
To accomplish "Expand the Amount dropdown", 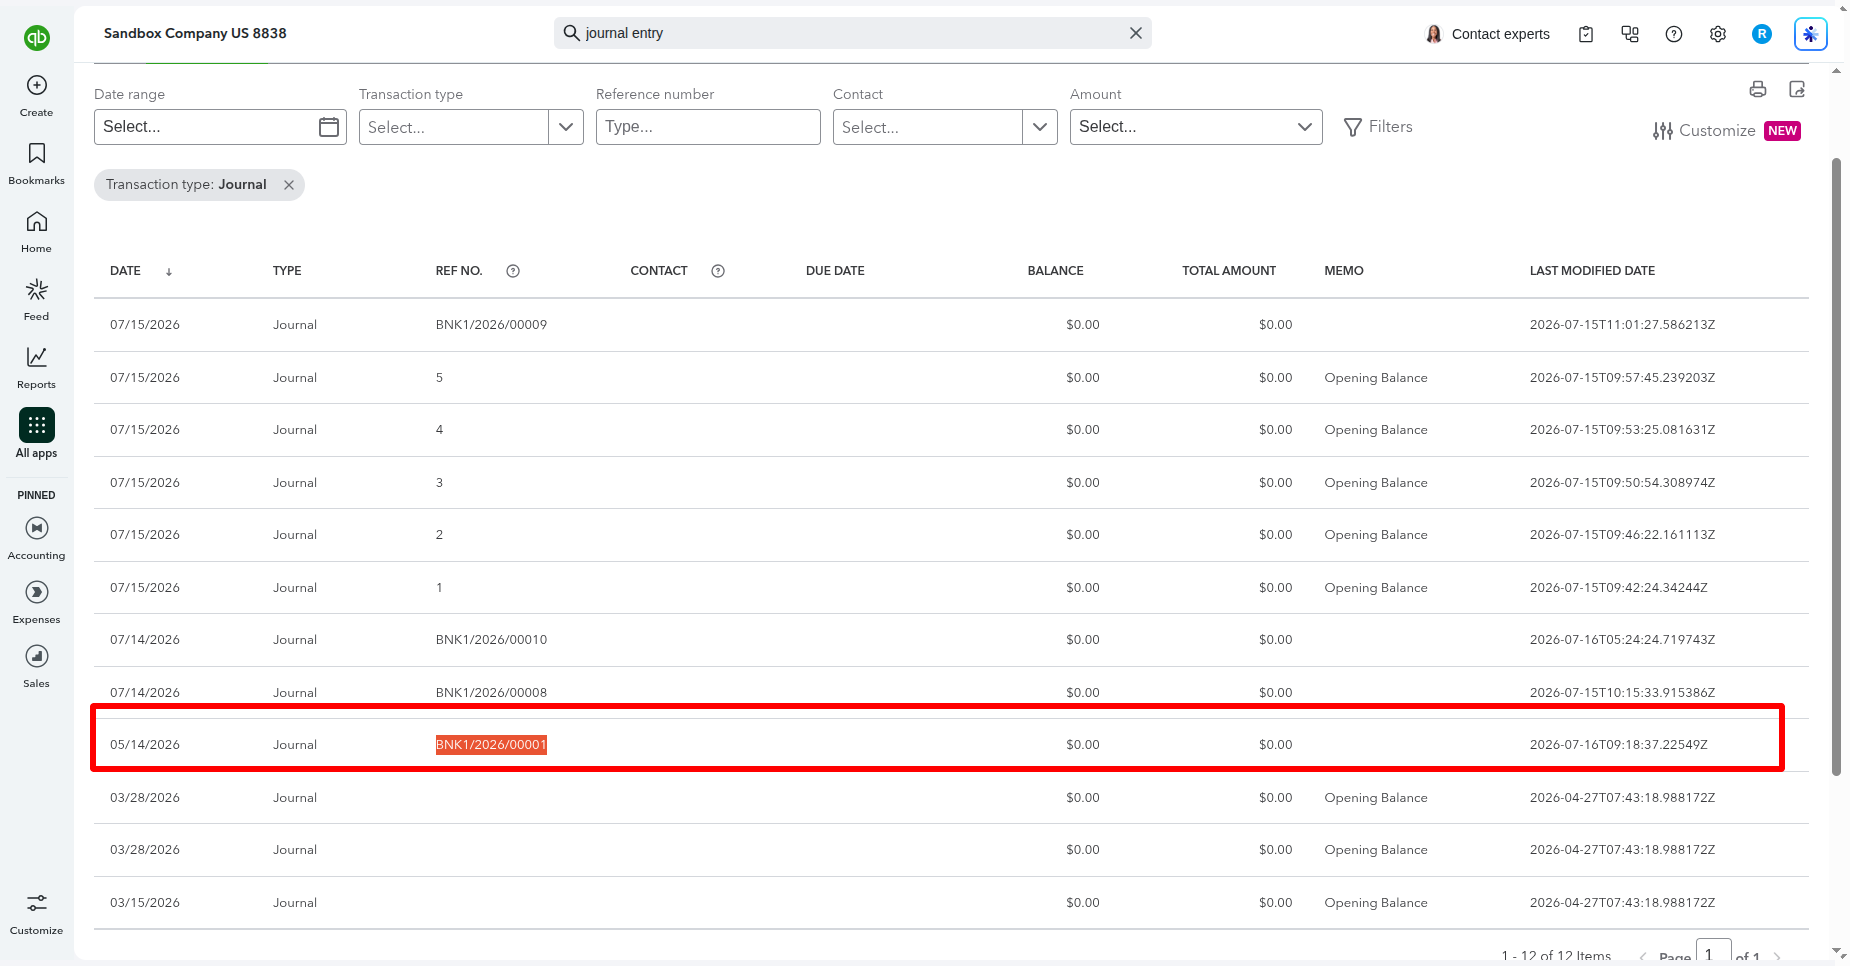I will pyautogui.click(x=1196, y=127).
